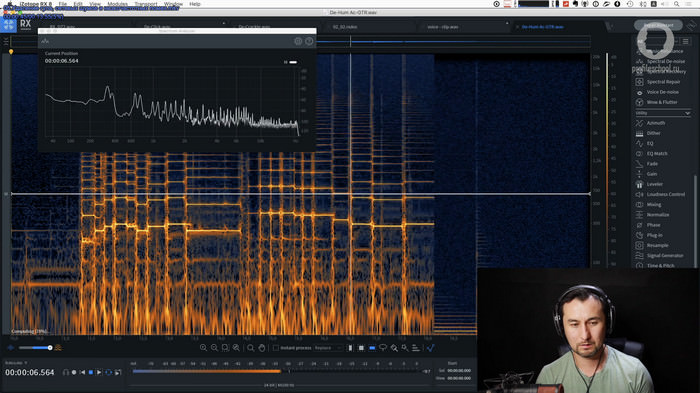Switch to the voice - clip.wav tab
Screen dimensions: 700x393
coord(443,27)
